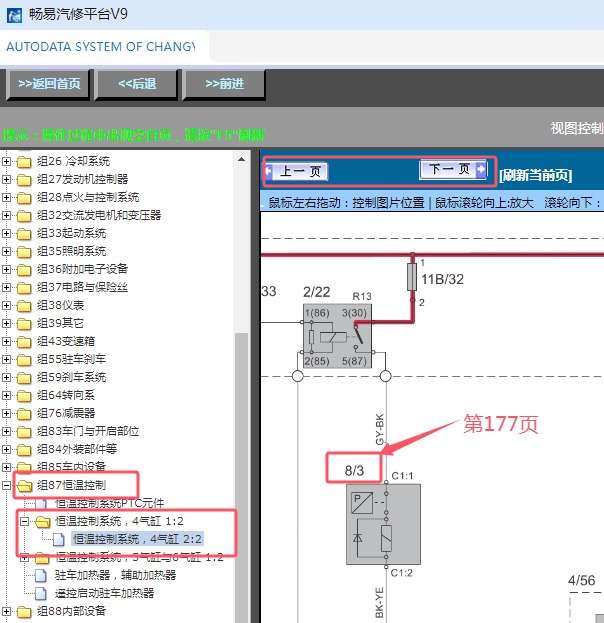
Task: Click the >>前进 forward button
Action: [x=225, y=84]
